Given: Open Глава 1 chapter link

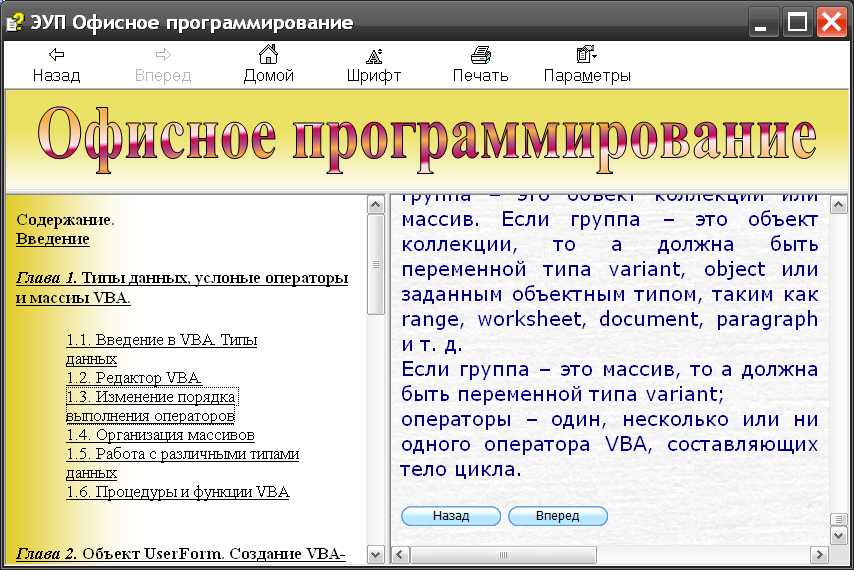Looking at the screenshot, I should pyautogui.click(x=182, y=287).
